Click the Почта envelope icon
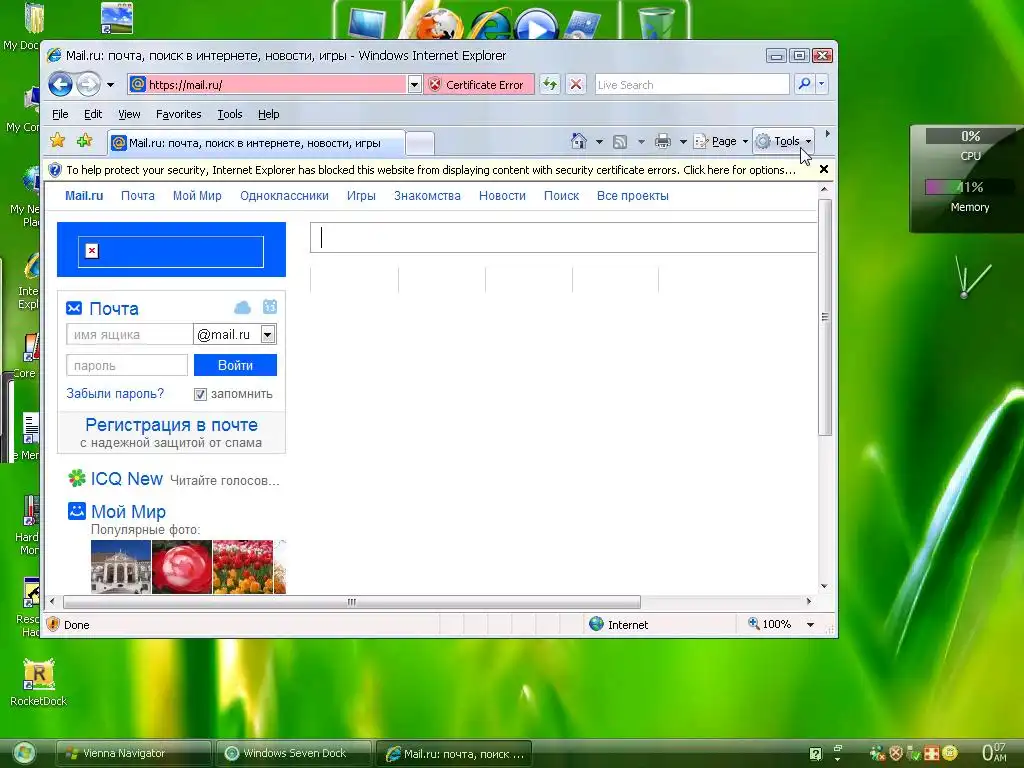Viewport: 1024px width, 768px height. point(74,308)
